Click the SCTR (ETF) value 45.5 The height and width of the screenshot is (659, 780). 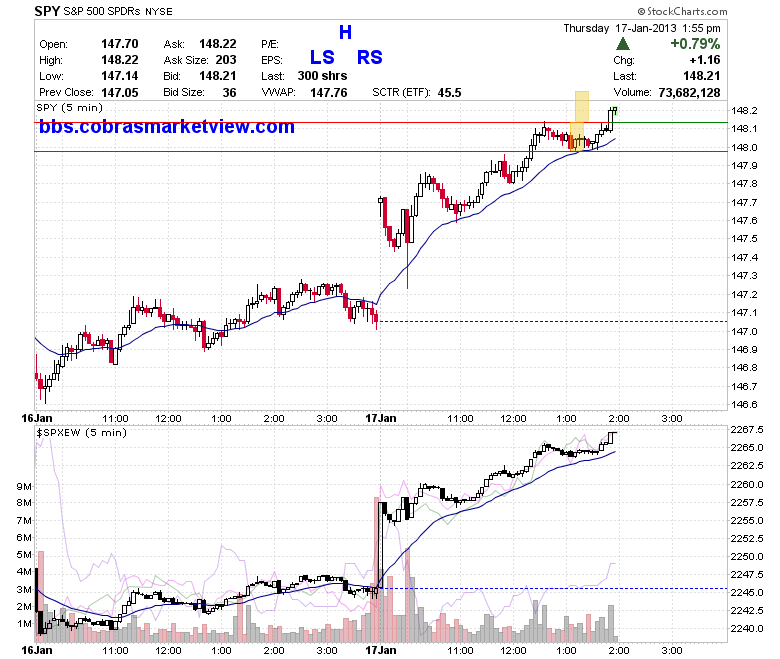[x=449, y=92]
